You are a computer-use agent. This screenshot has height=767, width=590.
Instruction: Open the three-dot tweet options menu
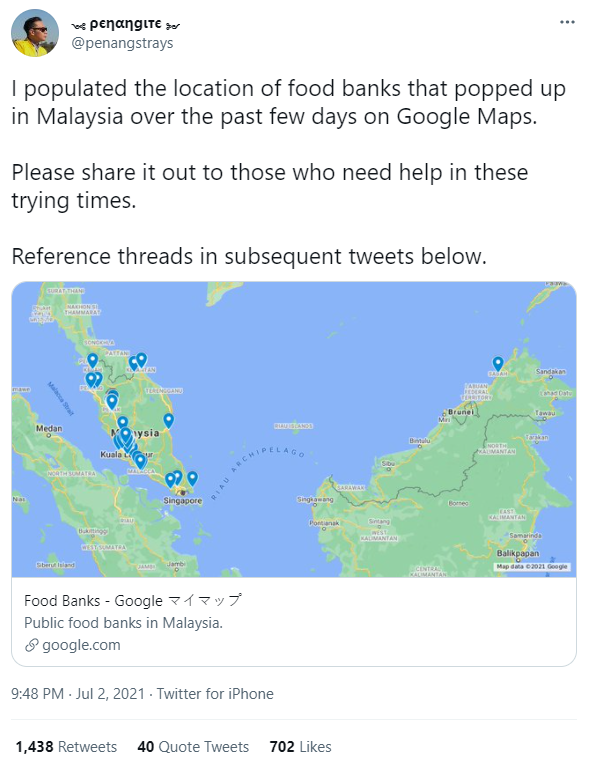coord(567,22)
